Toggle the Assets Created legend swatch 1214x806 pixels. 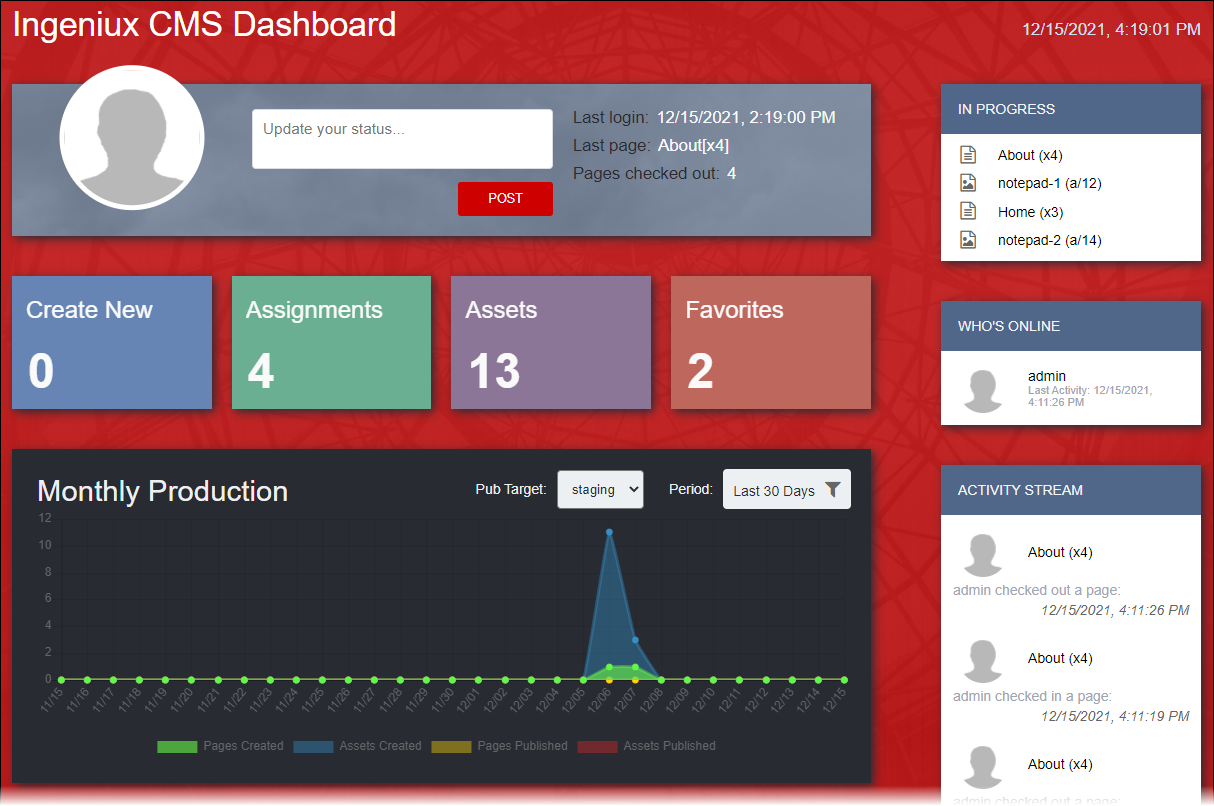coord(313,746)
